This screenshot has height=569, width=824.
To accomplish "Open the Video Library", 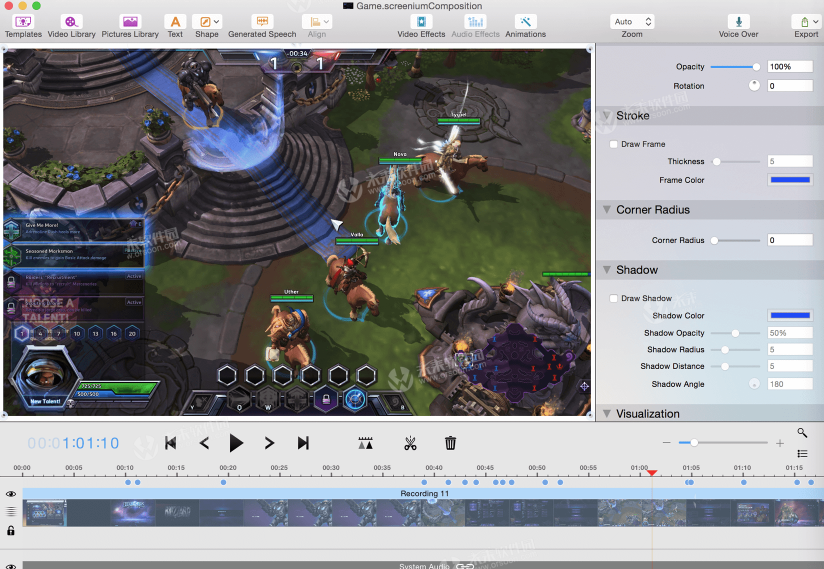I will 72,22.
